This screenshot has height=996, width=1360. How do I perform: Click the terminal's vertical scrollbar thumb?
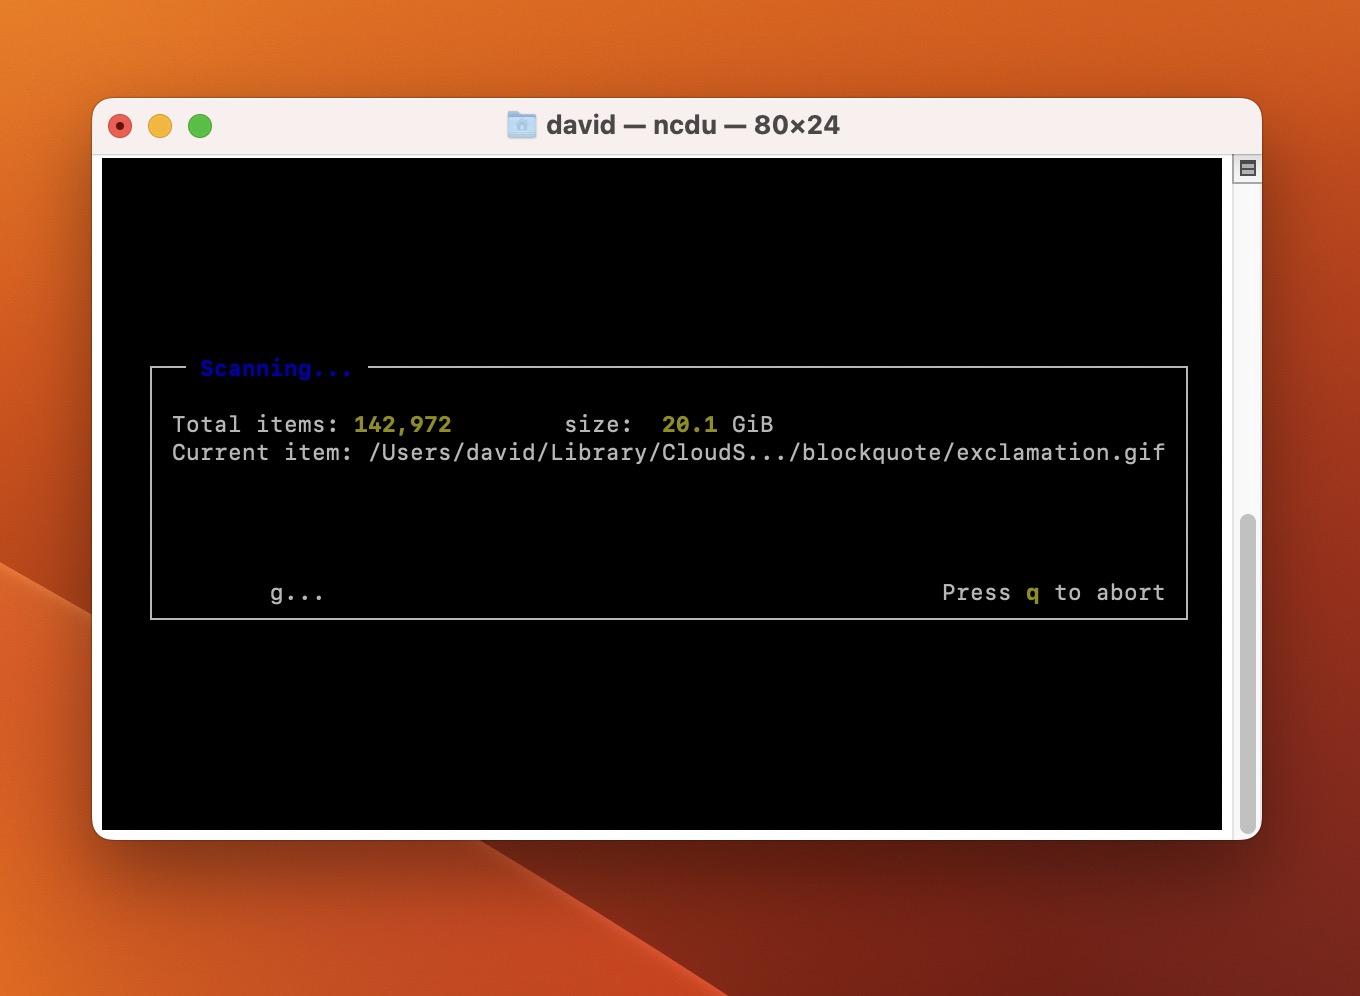1247,673
